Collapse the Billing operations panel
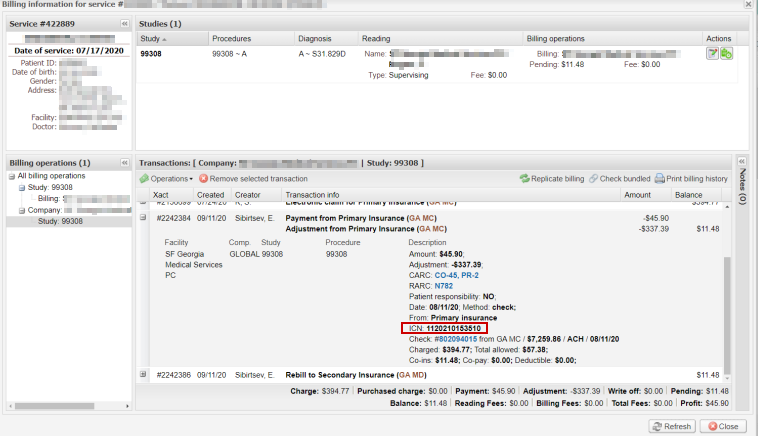This screenshot has width=758, height=436. click(125, 163)
